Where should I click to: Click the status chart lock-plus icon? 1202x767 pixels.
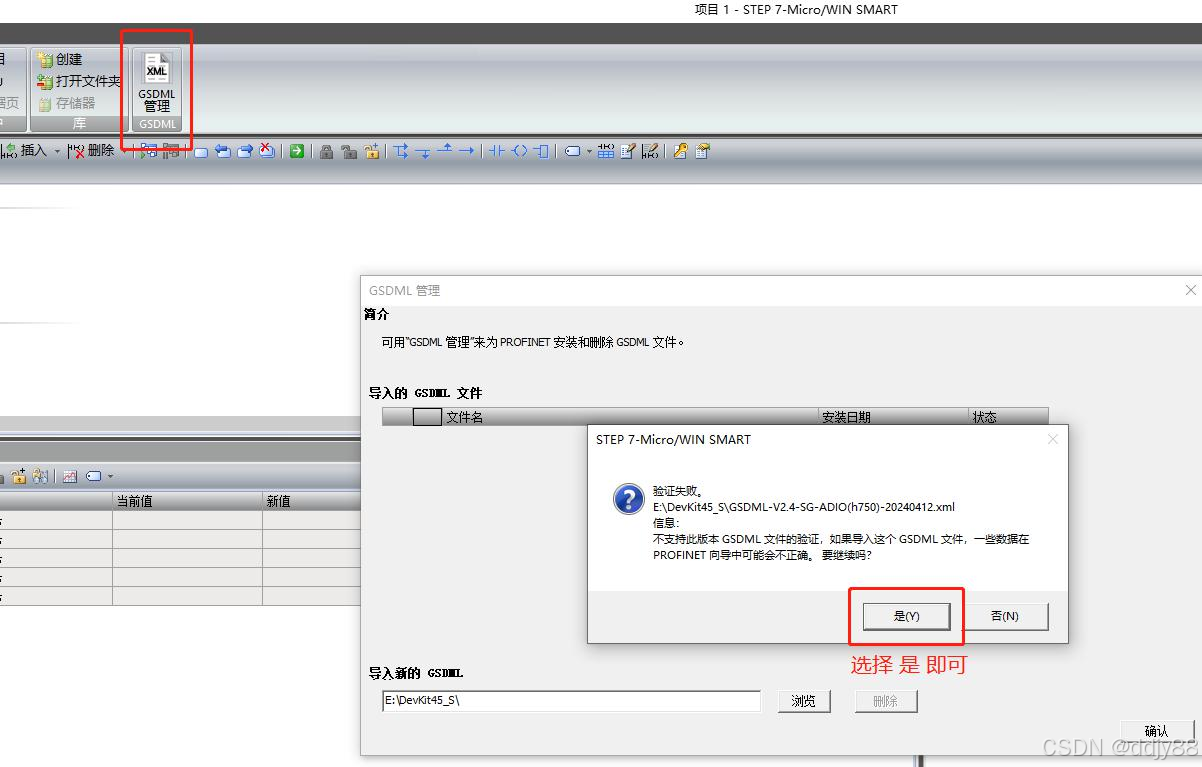pyautogui.click(x=19, y=476)
